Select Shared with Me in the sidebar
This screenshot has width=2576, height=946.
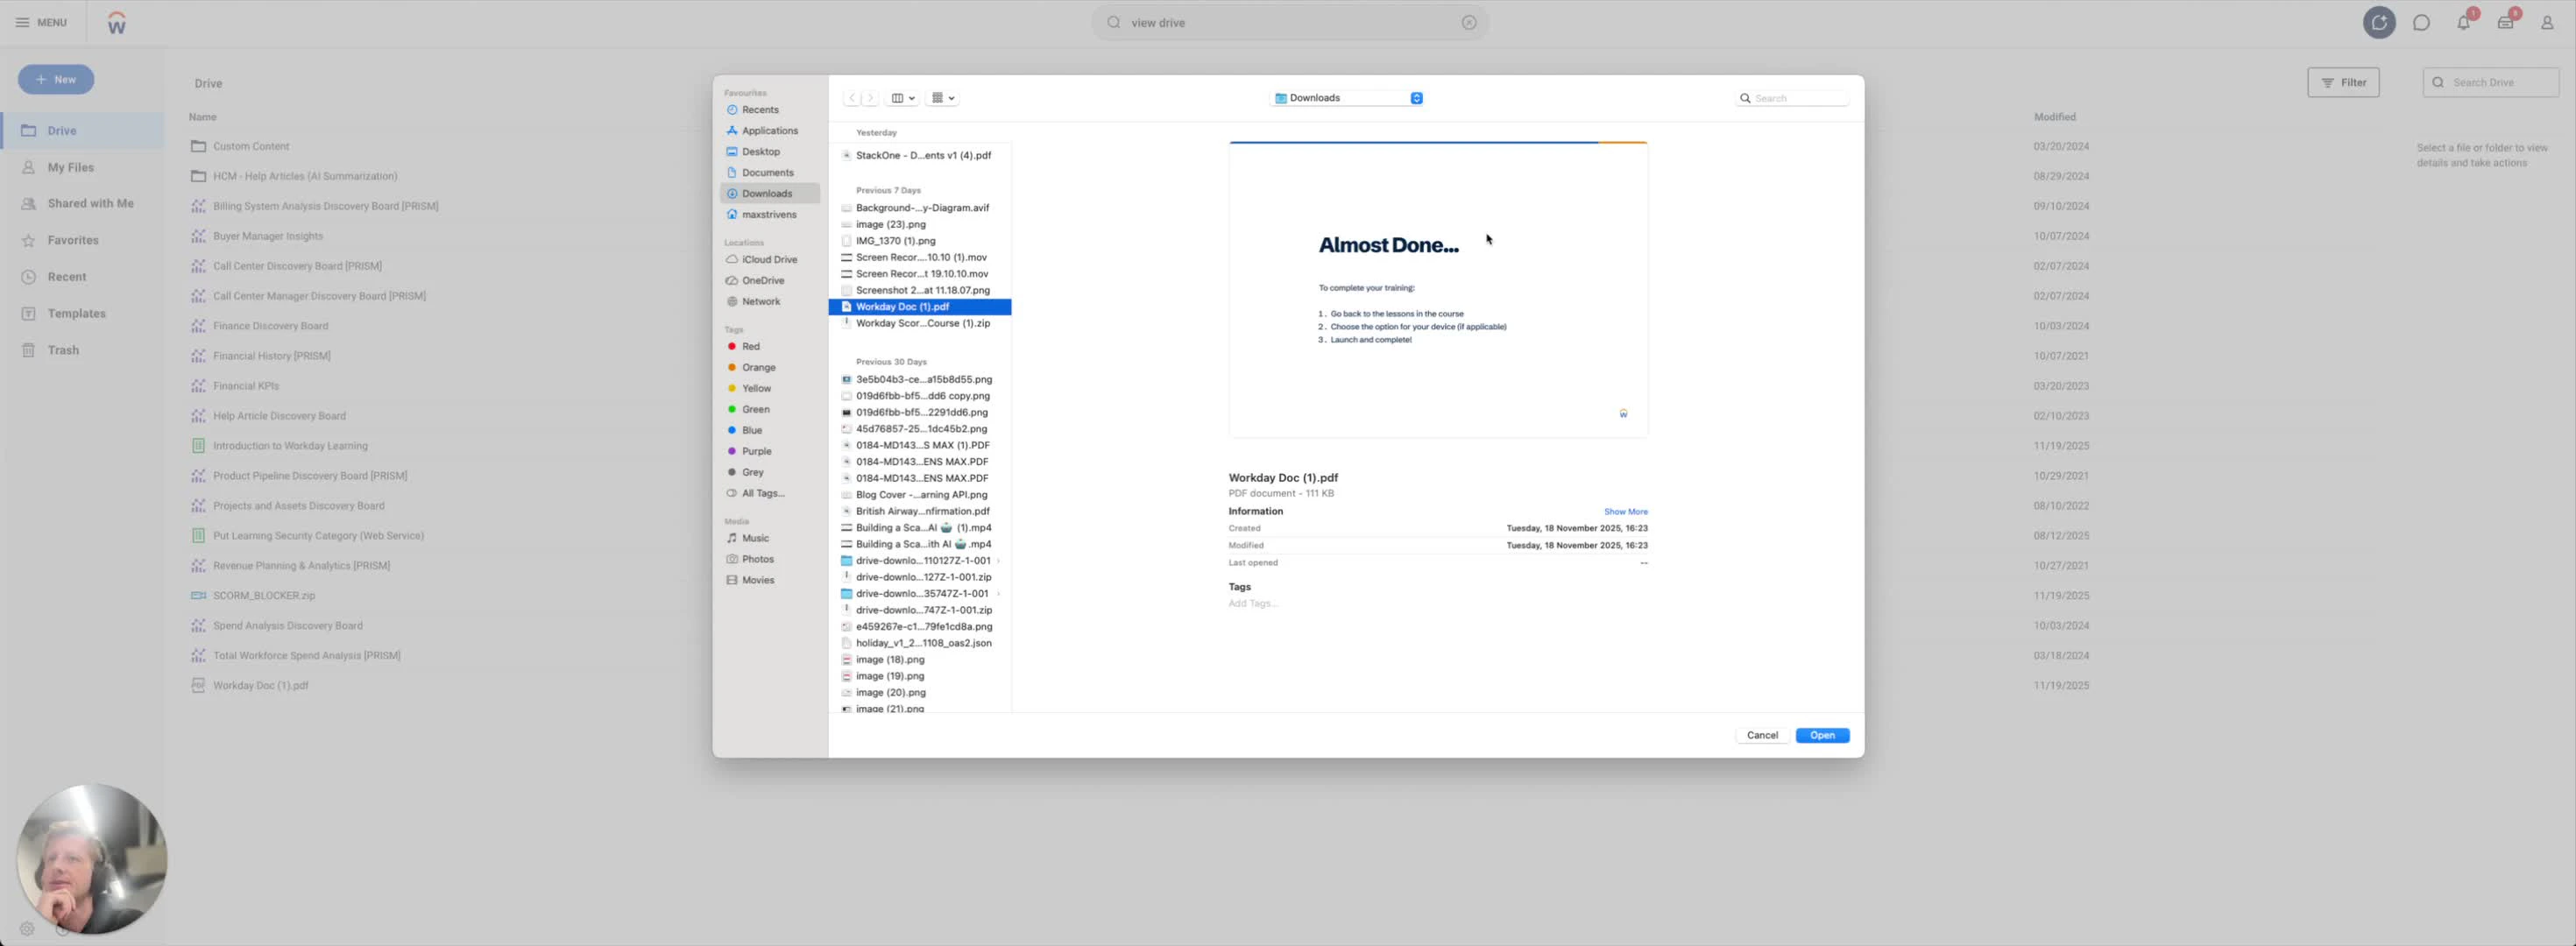click(x=91, y=203)
